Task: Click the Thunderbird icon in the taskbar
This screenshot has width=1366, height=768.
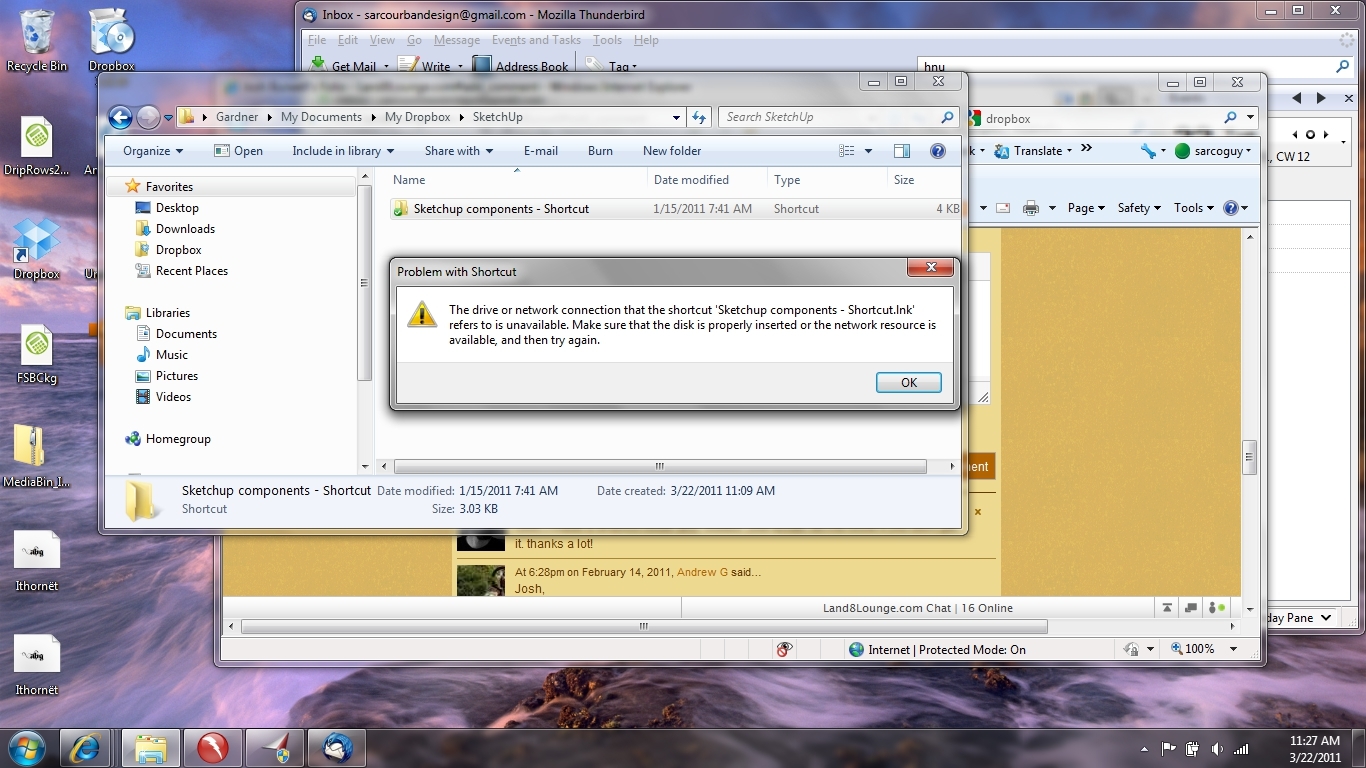Action: coord(337,748)
